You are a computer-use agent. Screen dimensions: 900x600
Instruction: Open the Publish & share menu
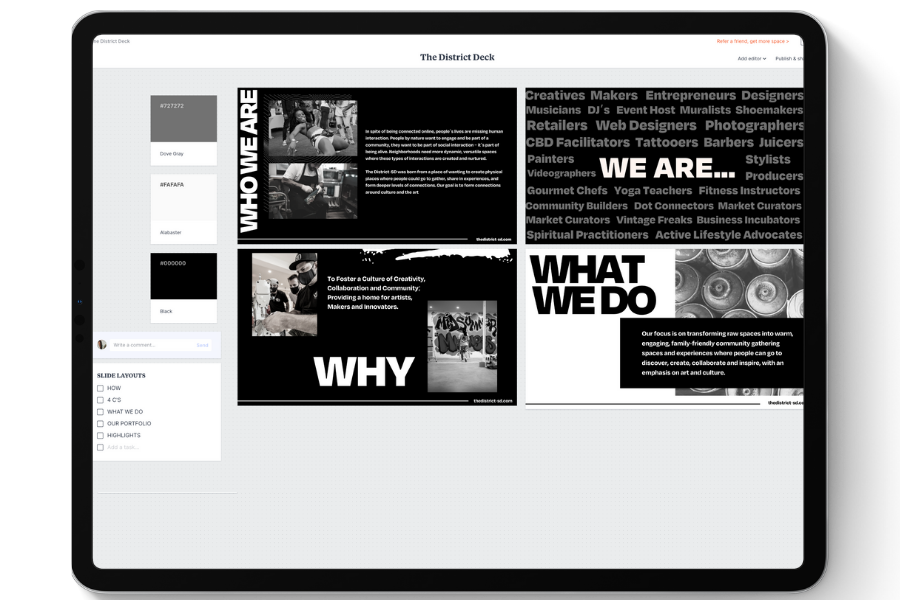tap(789, 59)
